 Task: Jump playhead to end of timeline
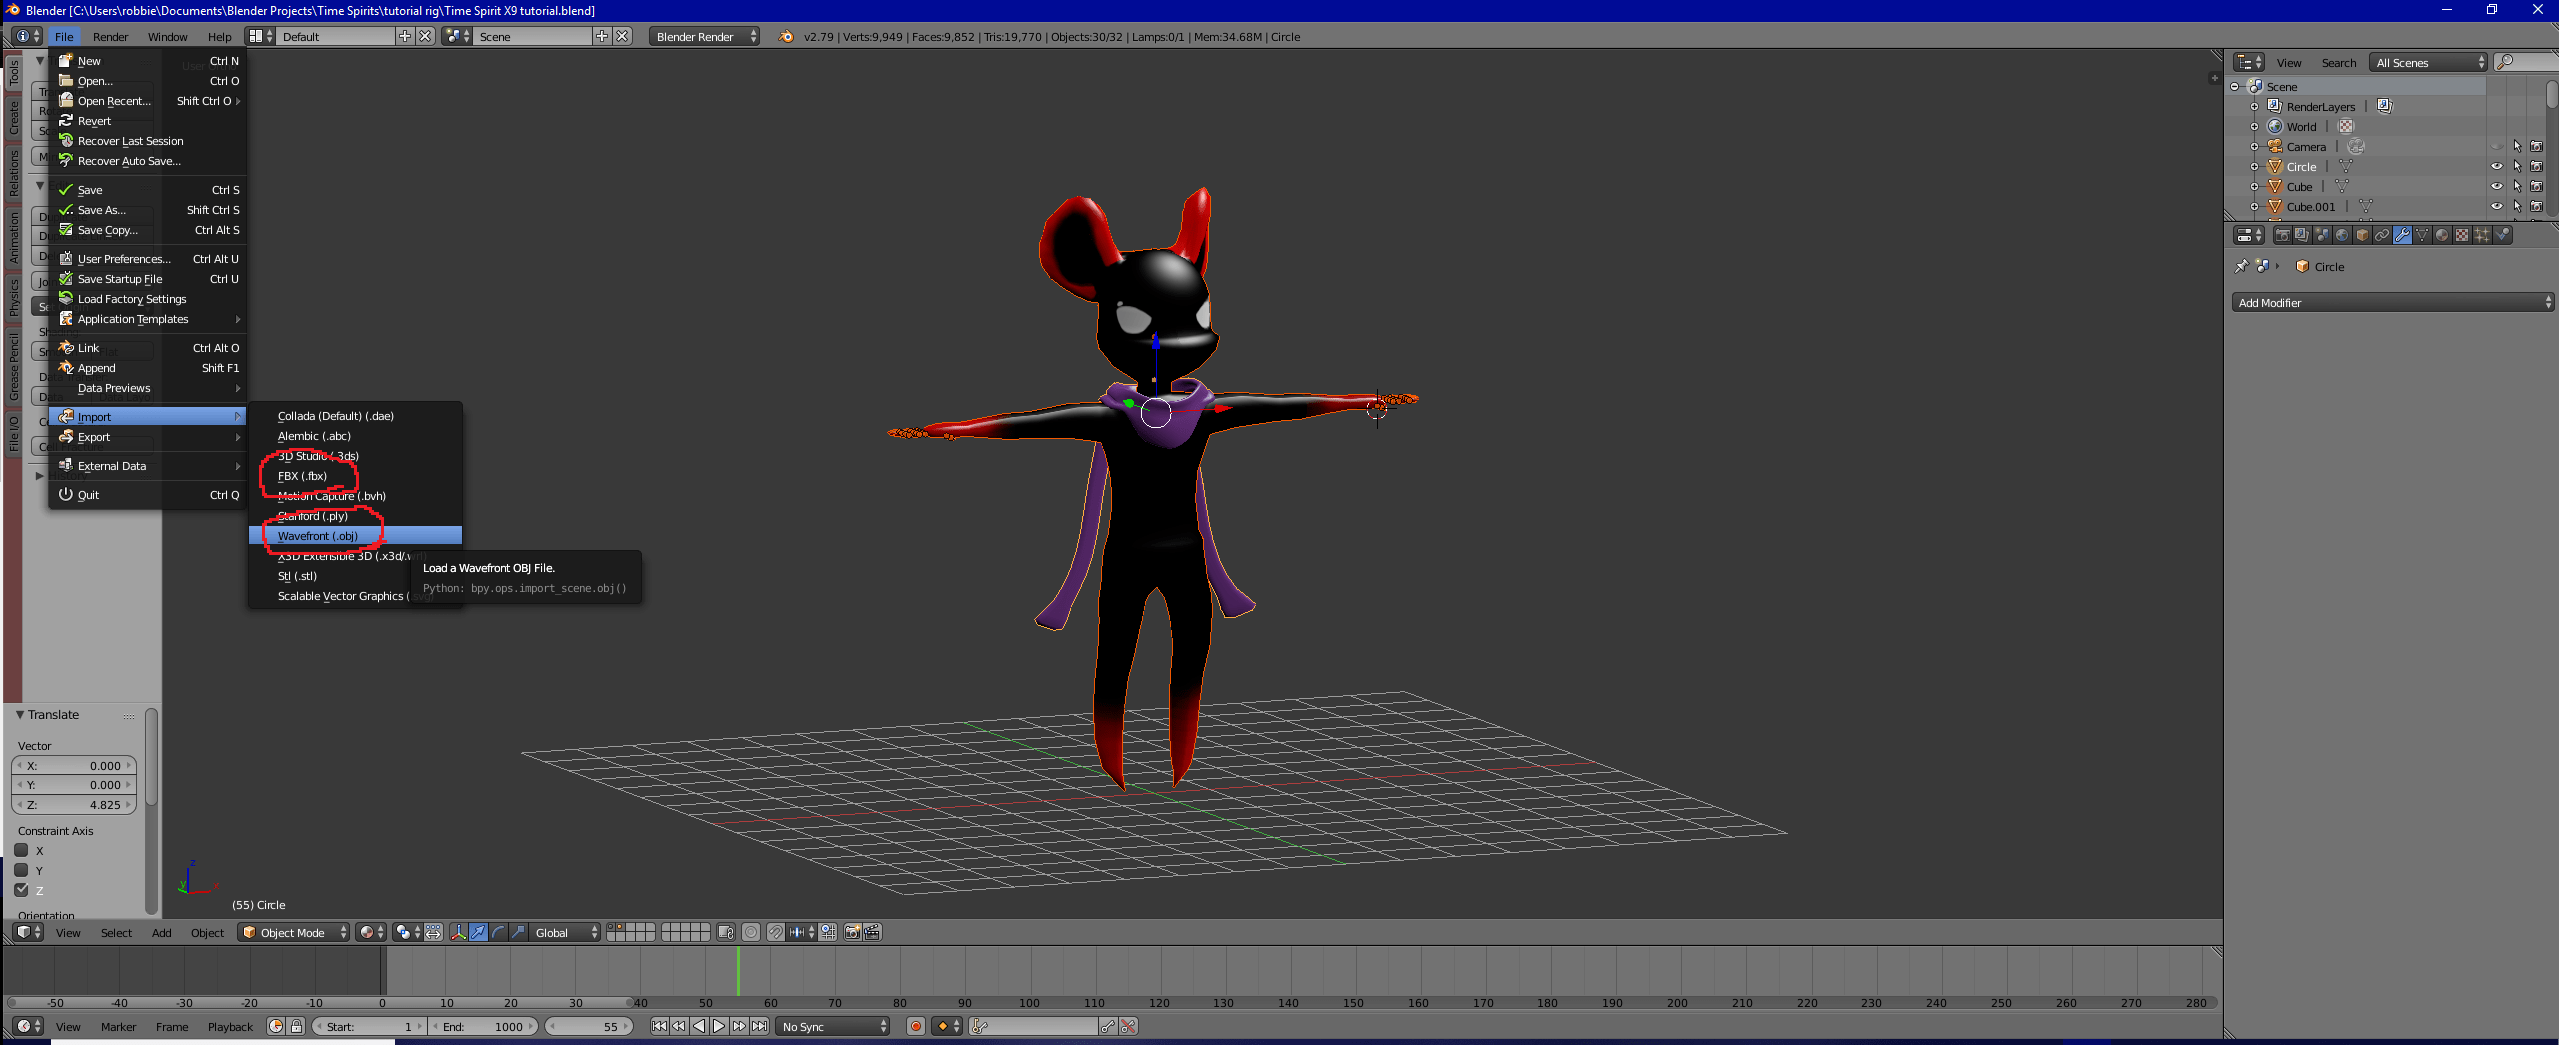[760, 1026]
